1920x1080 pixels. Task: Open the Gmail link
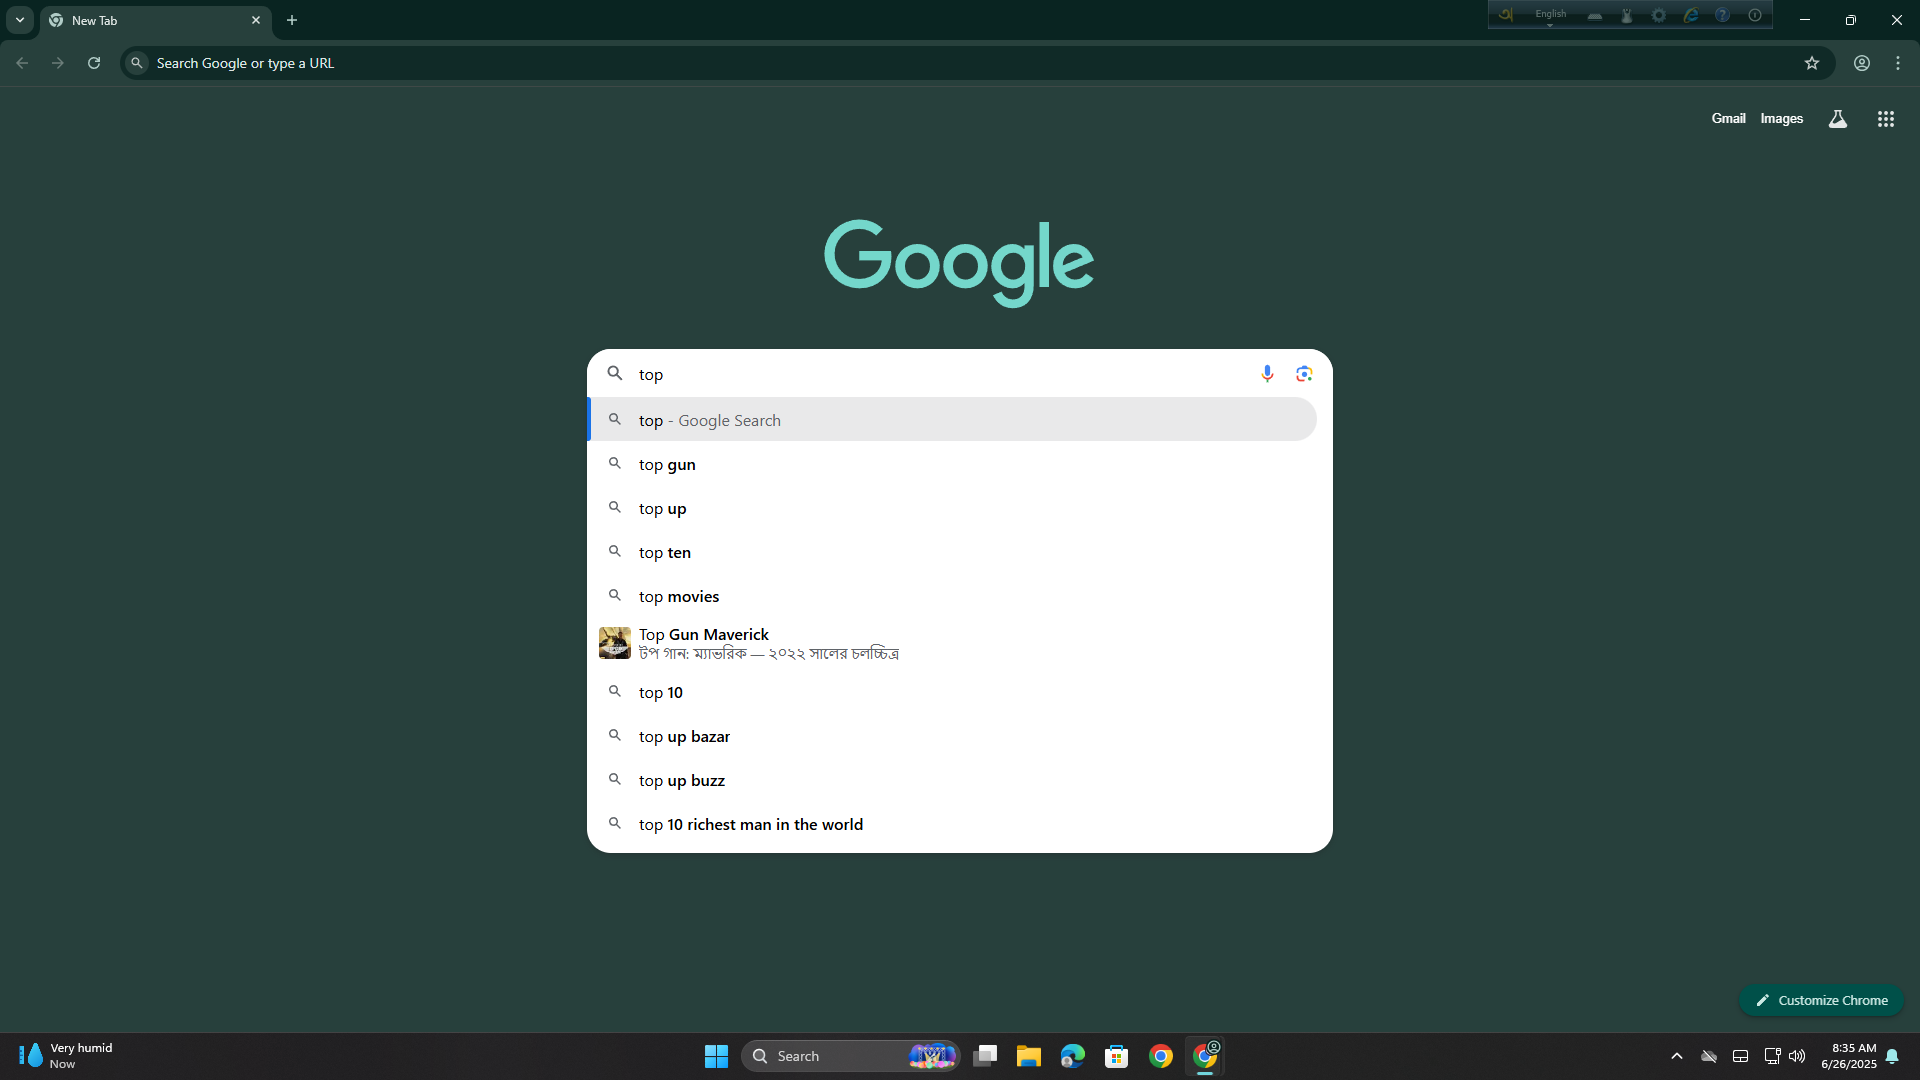1728,118
